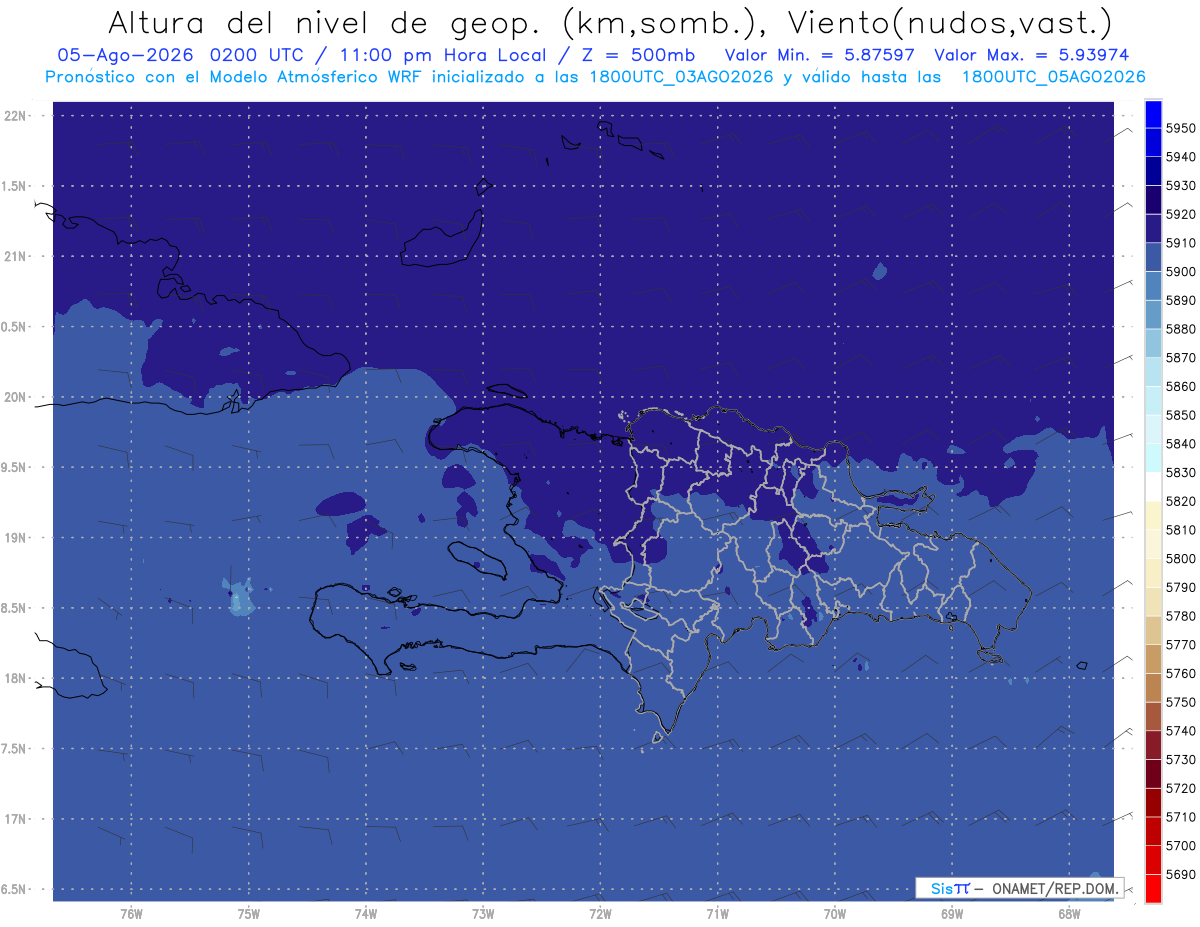Image resolution: width=1200 pixels, height=927 pixels.
Task: Click 'Pronóstico con el Modelo Atmosferico WRF' text
Action: 236,77
